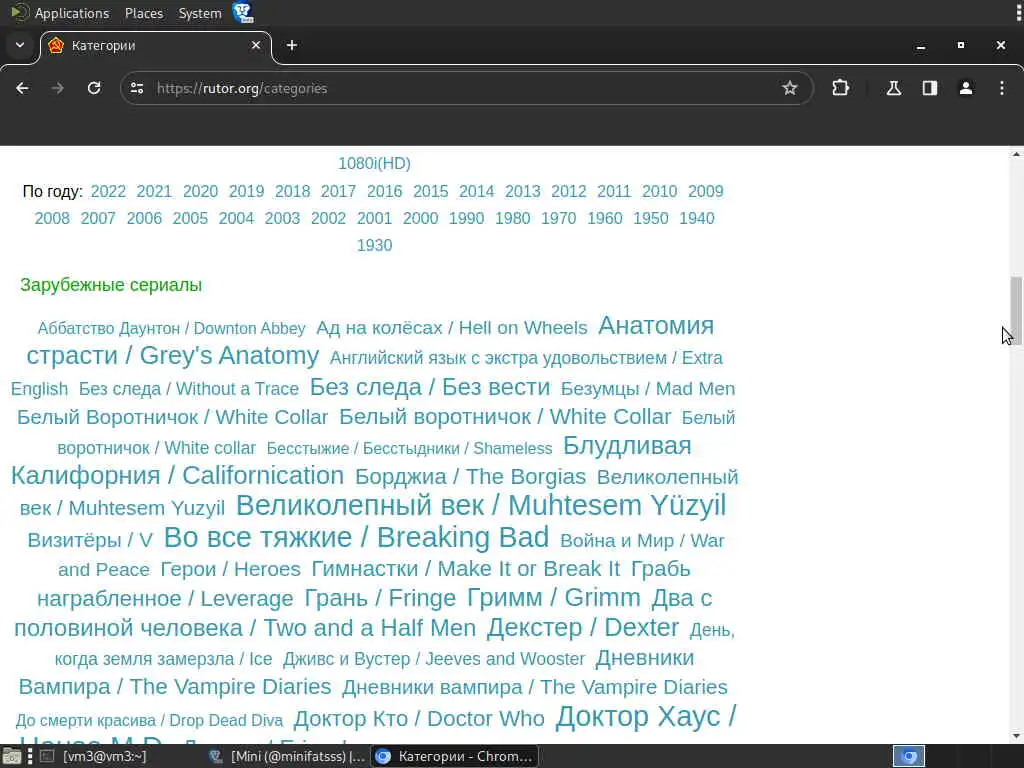Image resolution: width=1024 pixels, height=768 pixels.
Task: Select Категории - Chrom... taskbar item
Action: coord(455,756)
